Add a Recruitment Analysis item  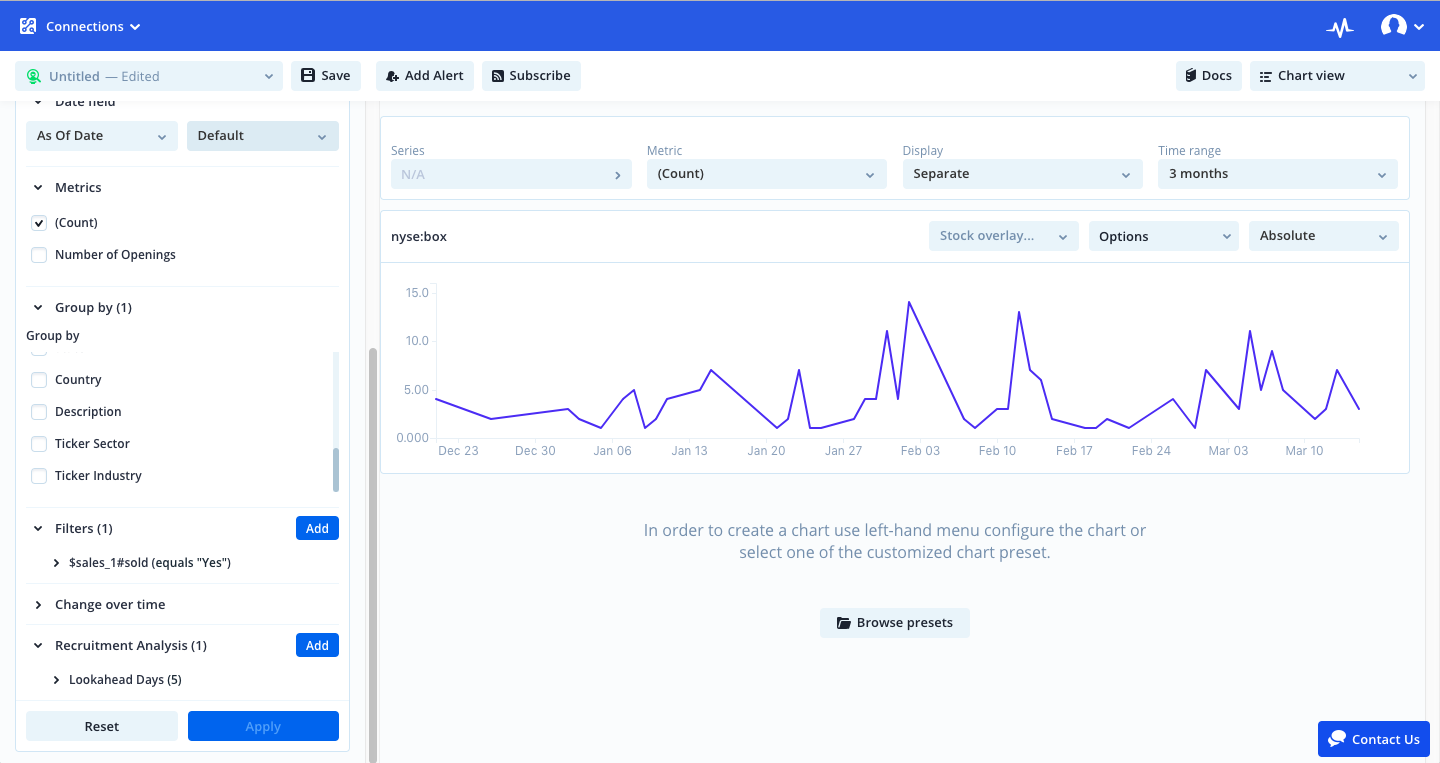pos(317,646)
